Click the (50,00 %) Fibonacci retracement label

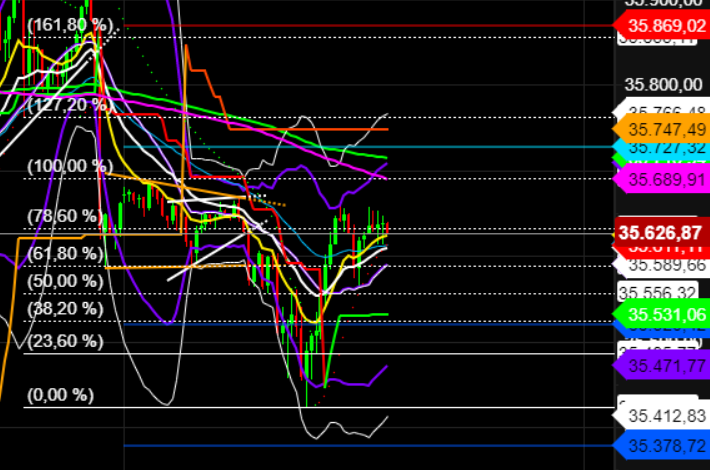click(x=65, y=281)
